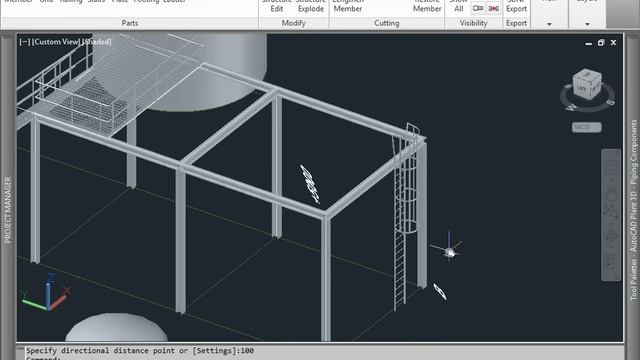Screen dimensions: 640x360
Task: Click the Structure Edit ribbon button
Action: point(276,5)
